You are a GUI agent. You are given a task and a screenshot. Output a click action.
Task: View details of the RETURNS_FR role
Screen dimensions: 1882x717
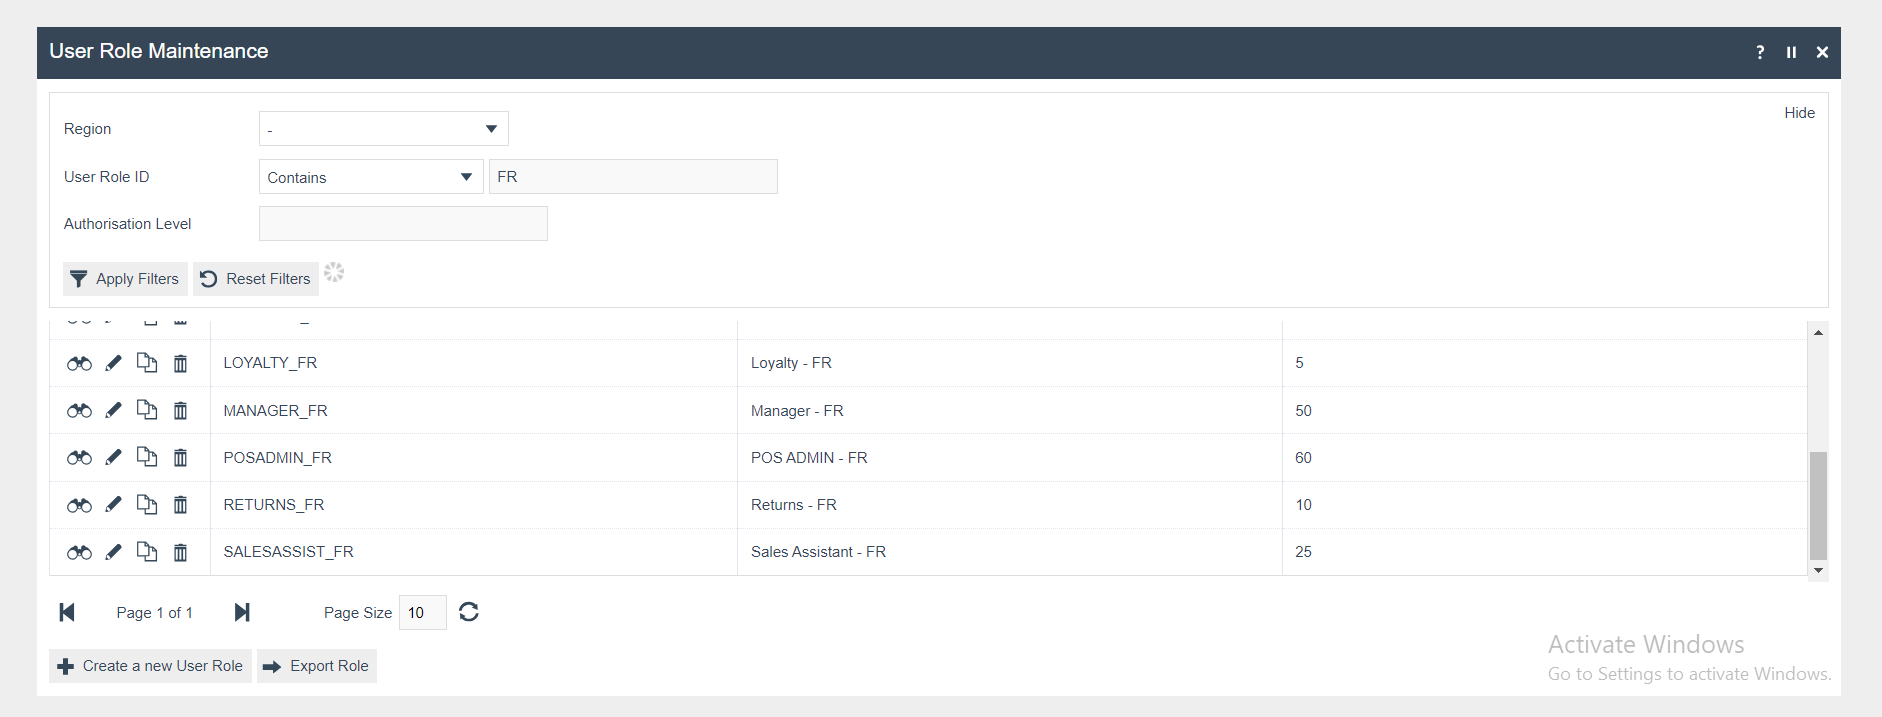[x=79, y=506]
